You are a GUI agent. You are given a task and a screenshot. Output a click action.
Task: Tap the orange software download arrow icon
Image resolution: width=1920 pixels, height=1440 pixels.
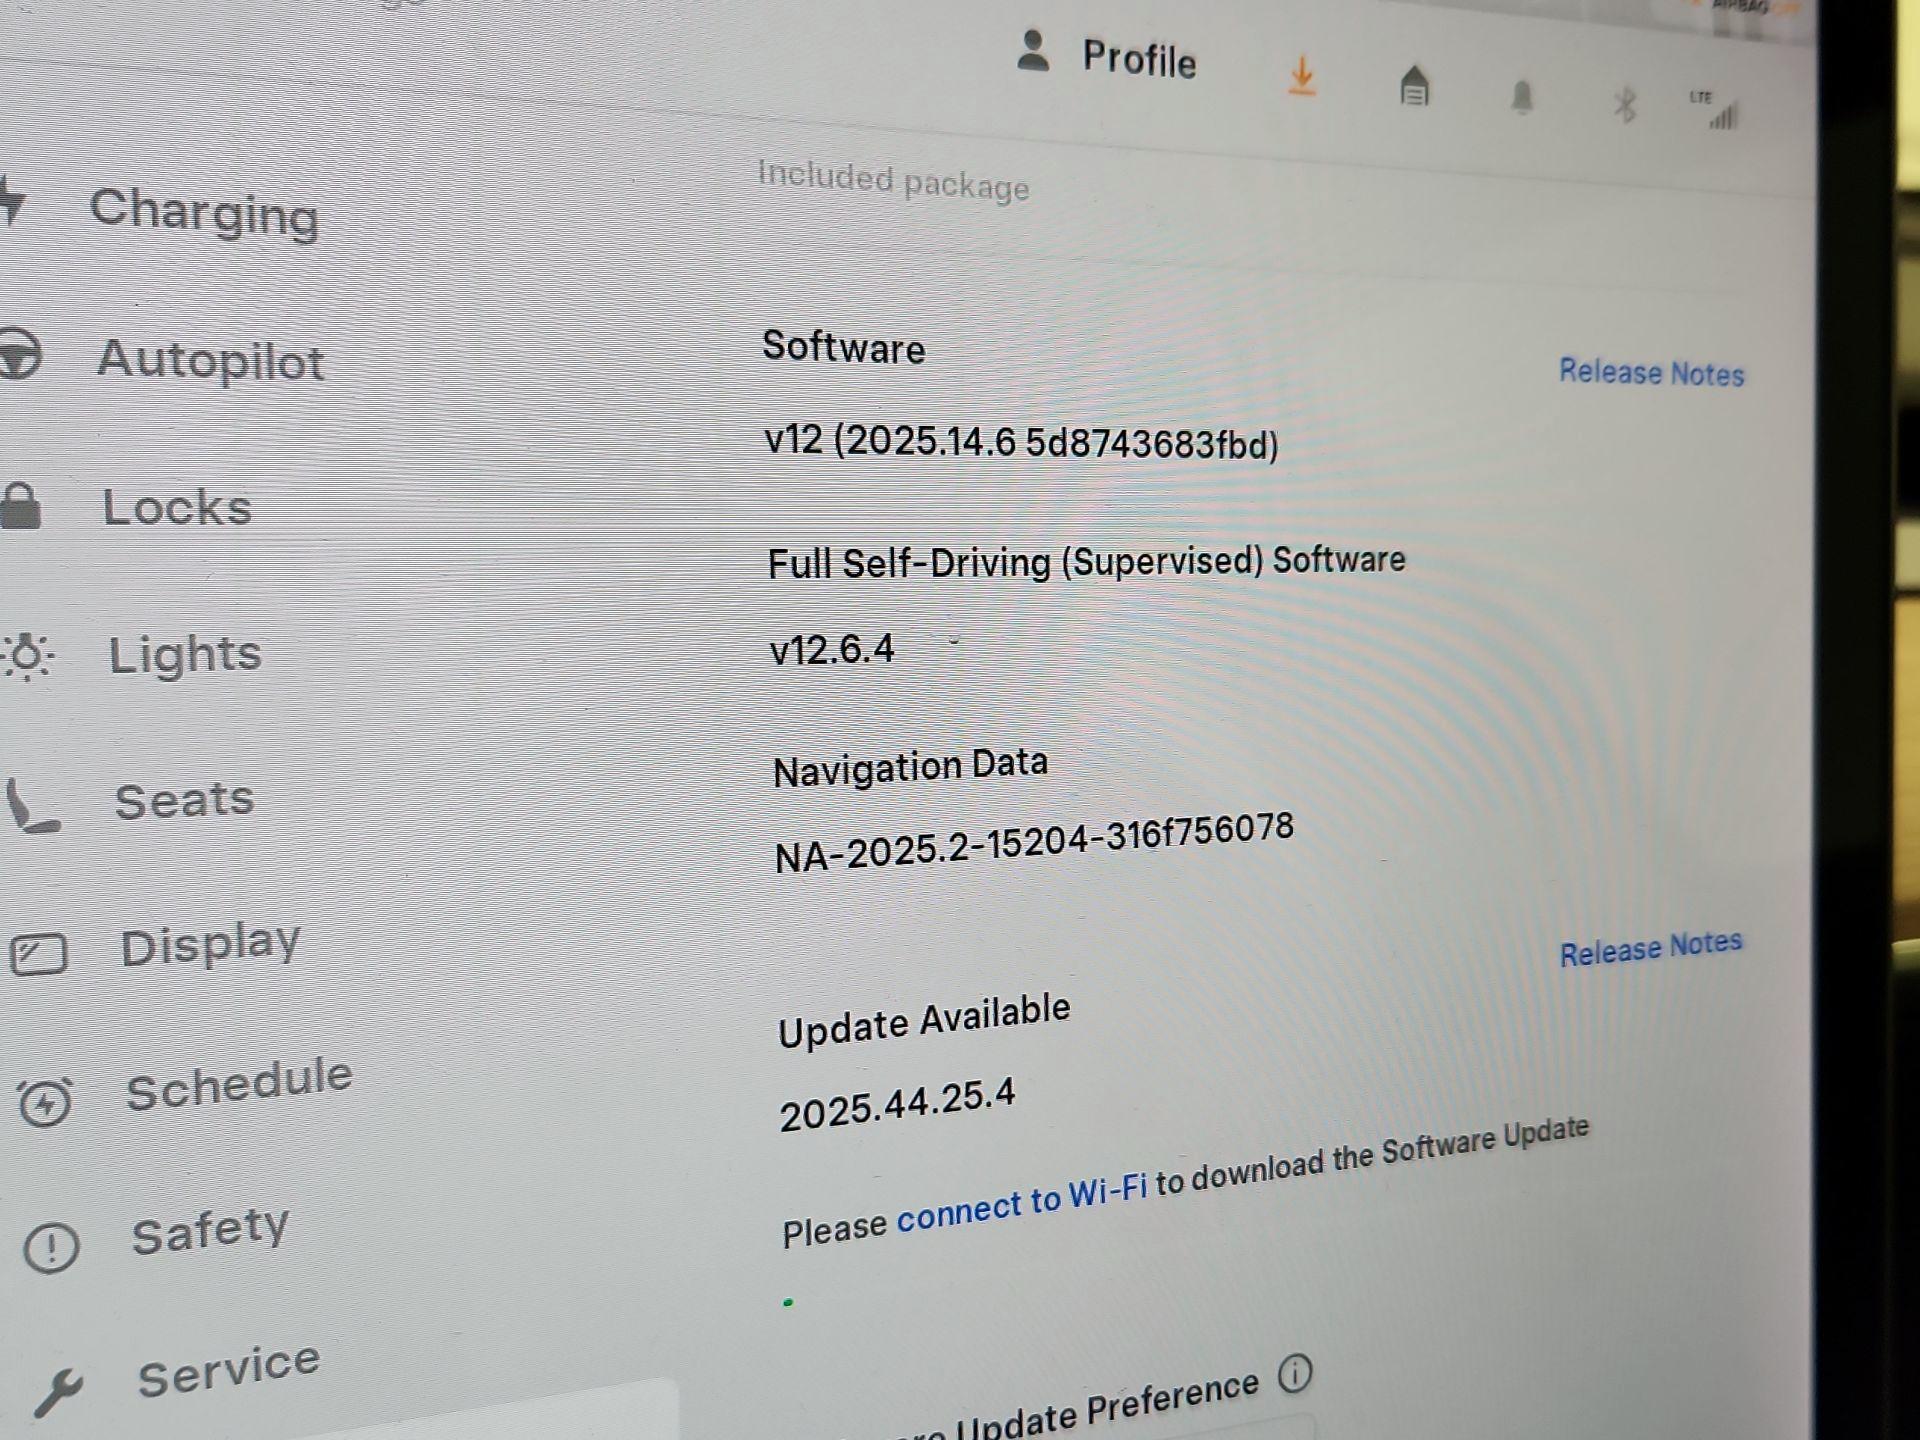point(1301,77)
